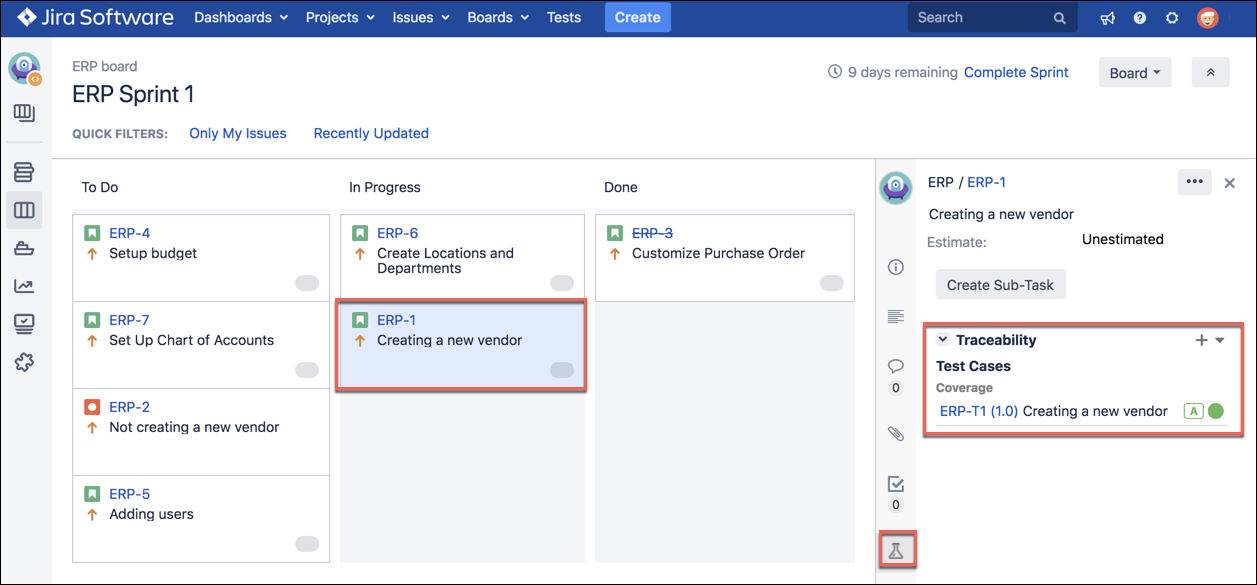
Task: Open attachments paperclip icon in issue panel
Action: pos(896,433)
